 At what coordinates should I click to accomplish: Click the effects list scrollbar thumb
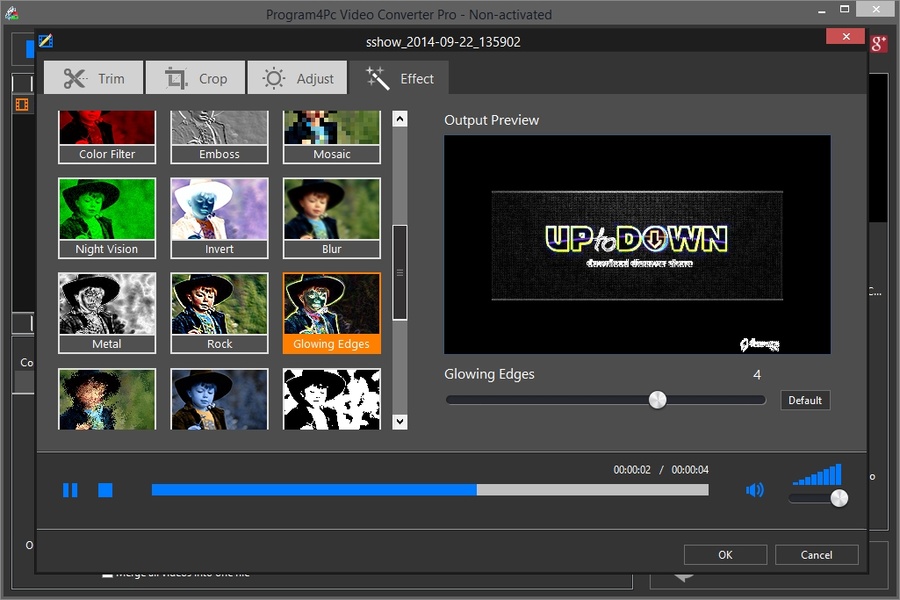coord(400,273)
